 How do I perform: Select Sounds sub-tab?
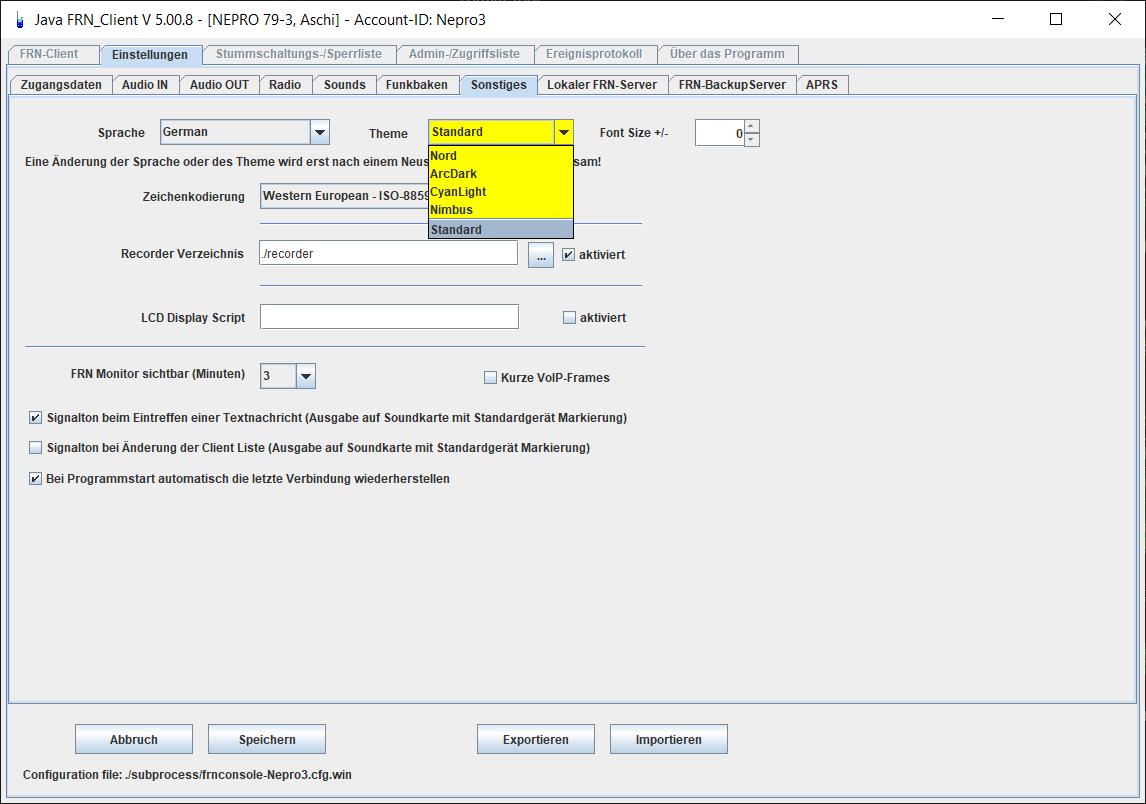coord(344,85)
